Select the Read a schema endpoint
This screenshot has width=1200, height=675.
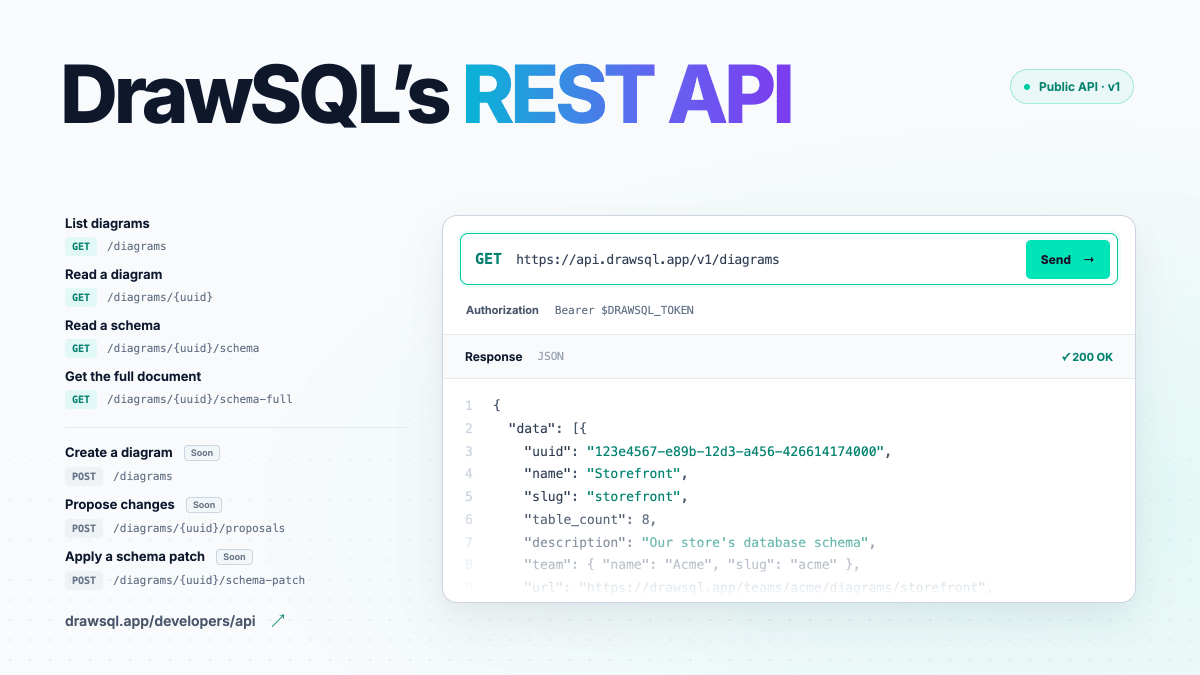[x=112, y=325]
